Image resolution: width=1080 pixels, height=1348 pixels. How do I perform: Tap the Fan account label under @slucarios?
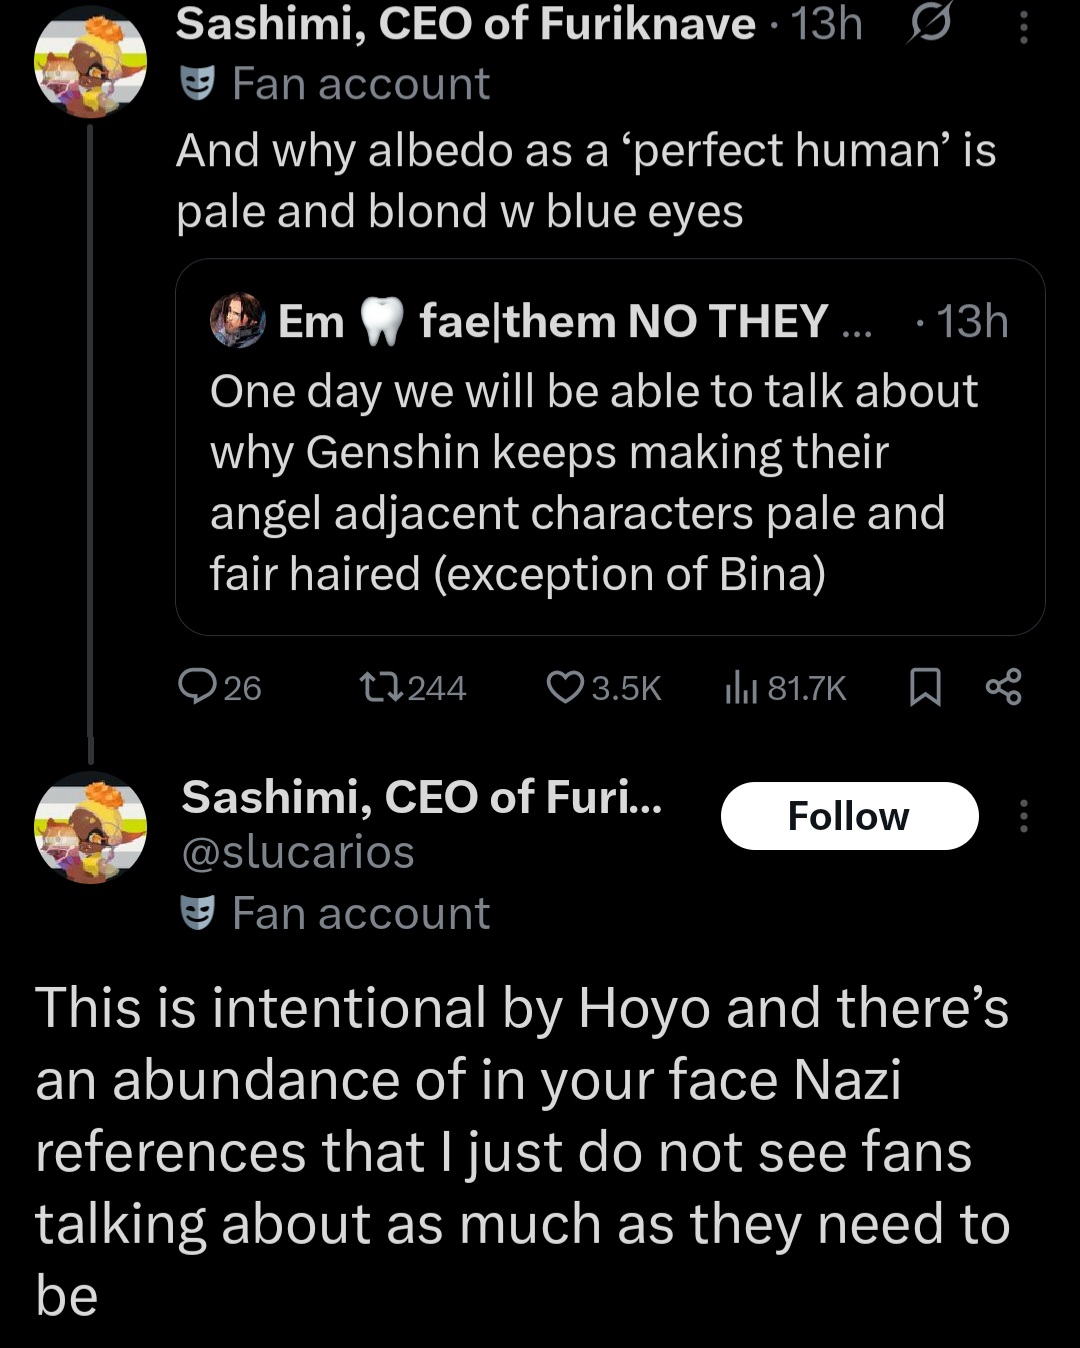360,913
